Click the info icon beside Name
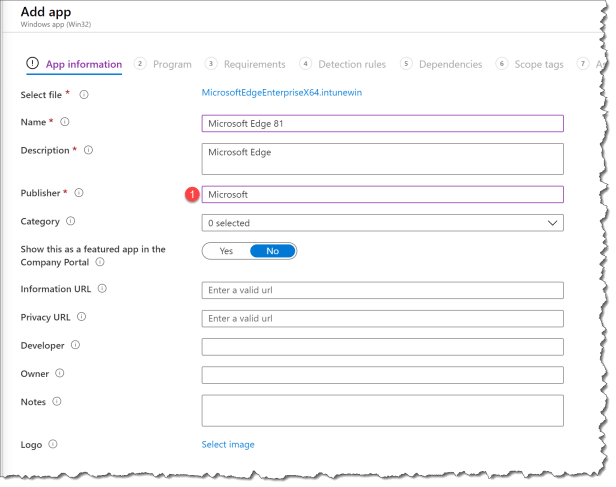This screenshot has height=487, width=616. tap(65, 122)
